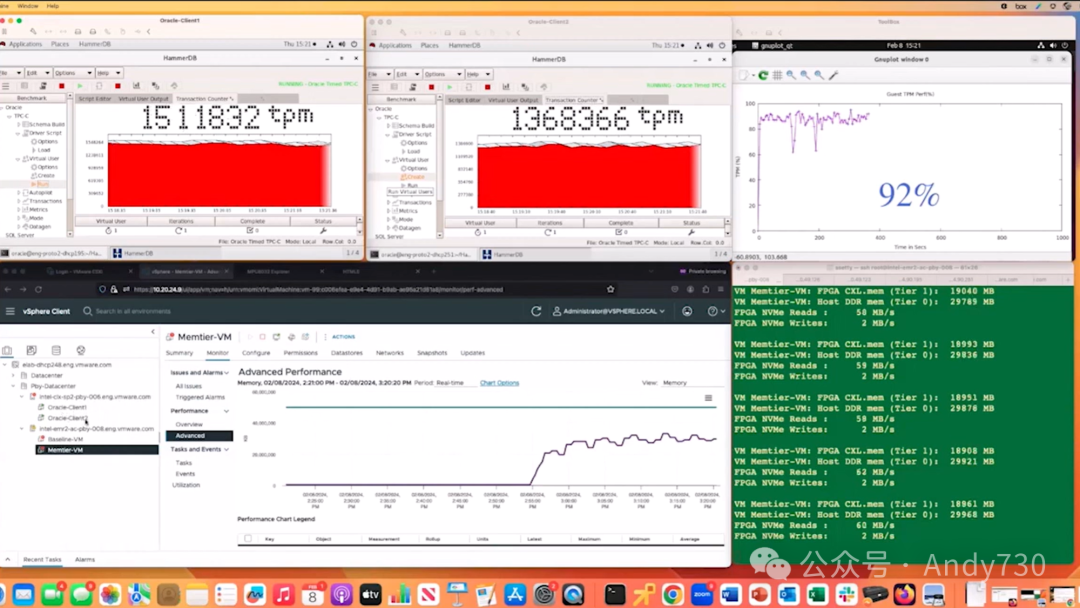Open Summary tab for Memtier-VM
Viewport: 1080px width, 608px height.
point(179,353)
